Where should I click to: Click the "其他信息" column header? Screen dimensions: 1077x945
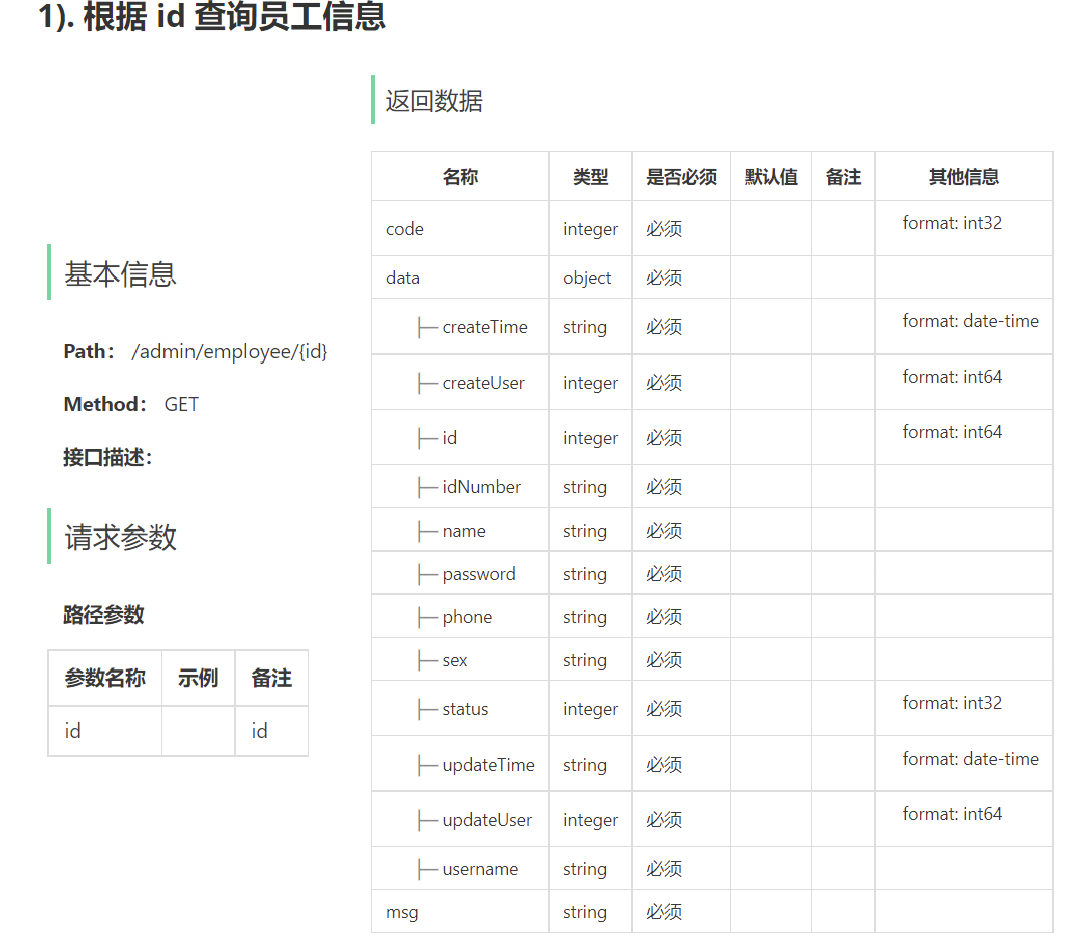pyautogui.click(x=964, y=177)
